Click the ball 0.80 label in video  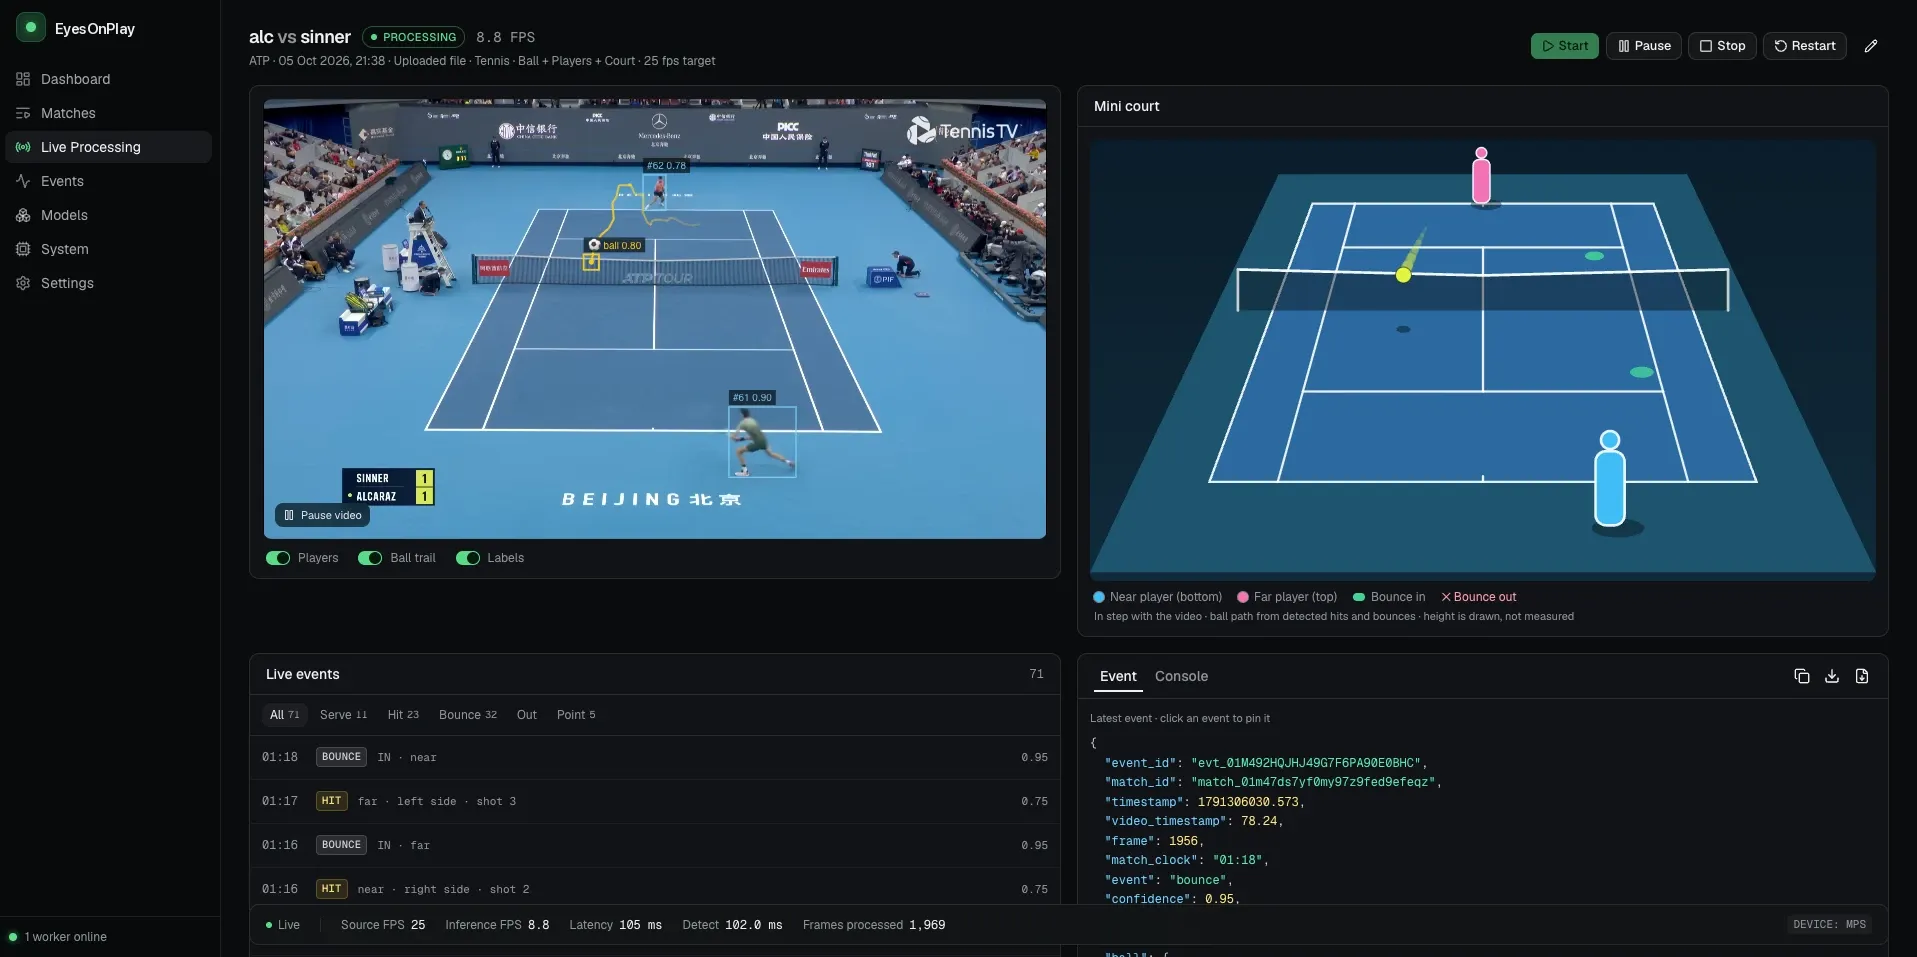[x=615, y=245]
